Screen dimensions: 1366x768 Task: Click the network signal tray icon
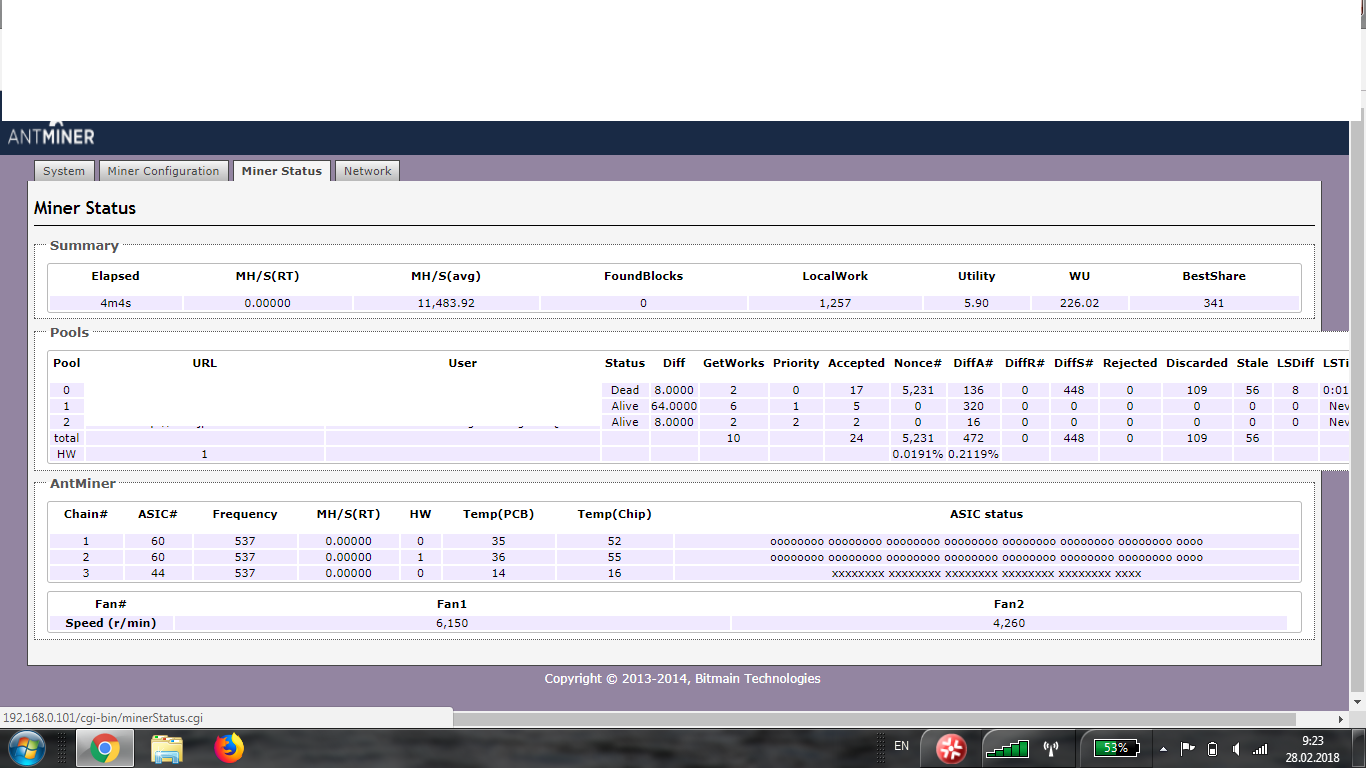click(1260, 748)
